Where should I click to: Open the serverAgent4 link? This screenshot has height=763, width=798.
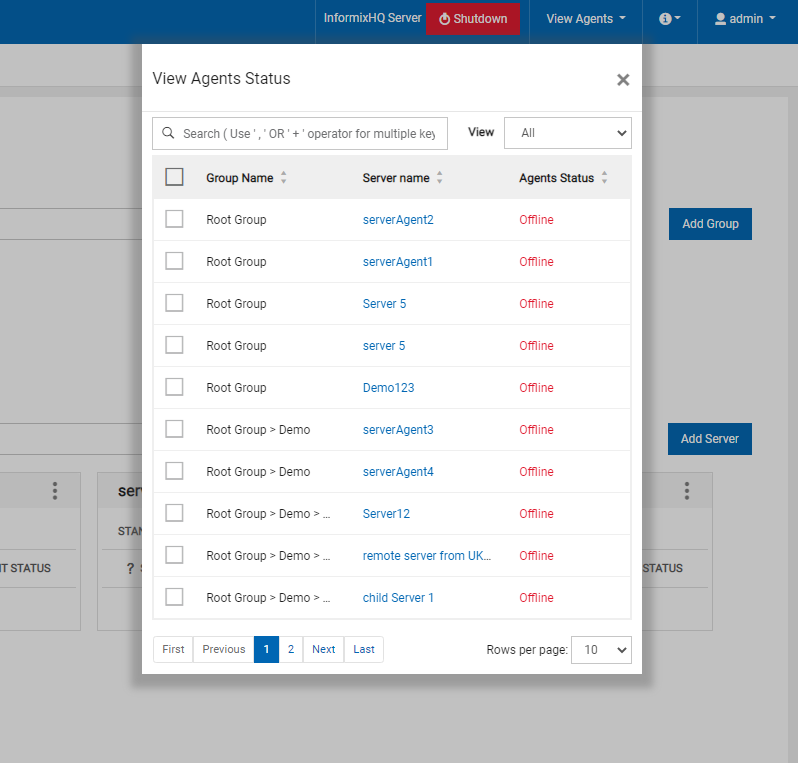click(398, 472)
